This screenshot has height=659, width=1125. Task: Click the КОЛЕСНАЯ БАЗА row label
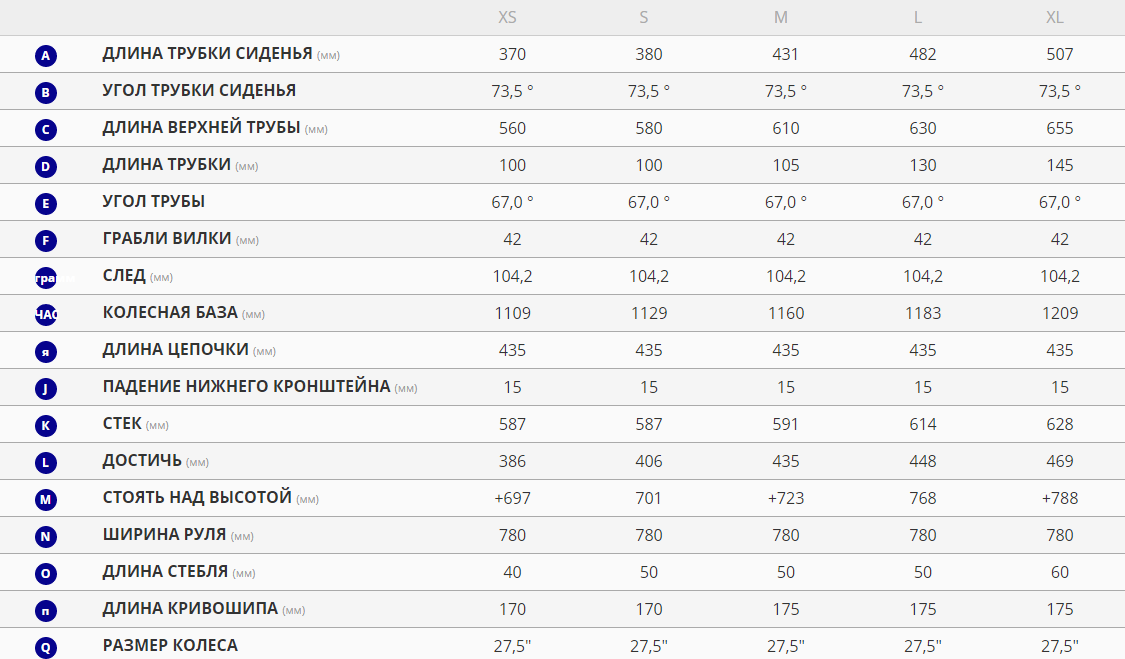pyautogui.click(x=170, y=312)
